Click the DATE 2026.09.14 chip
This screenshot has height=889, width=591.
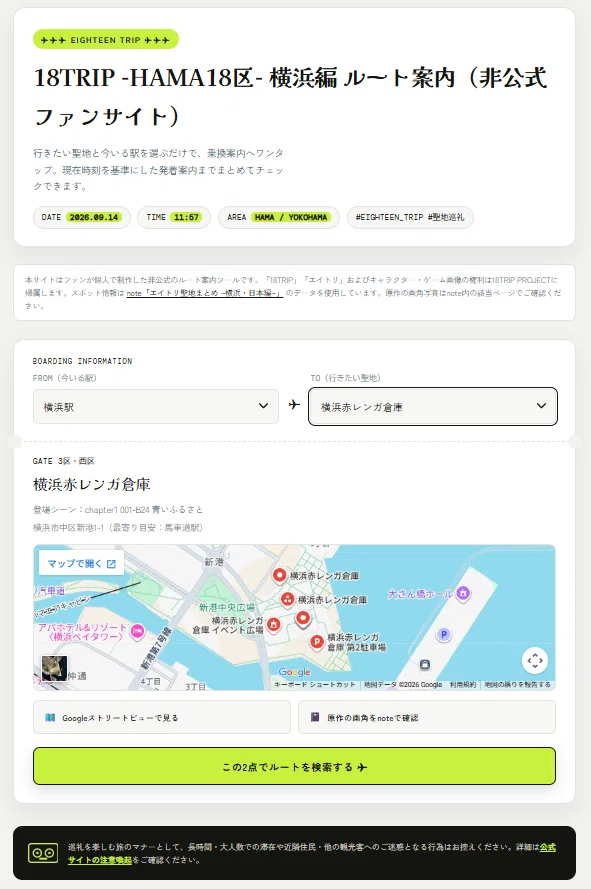point(82,217)
